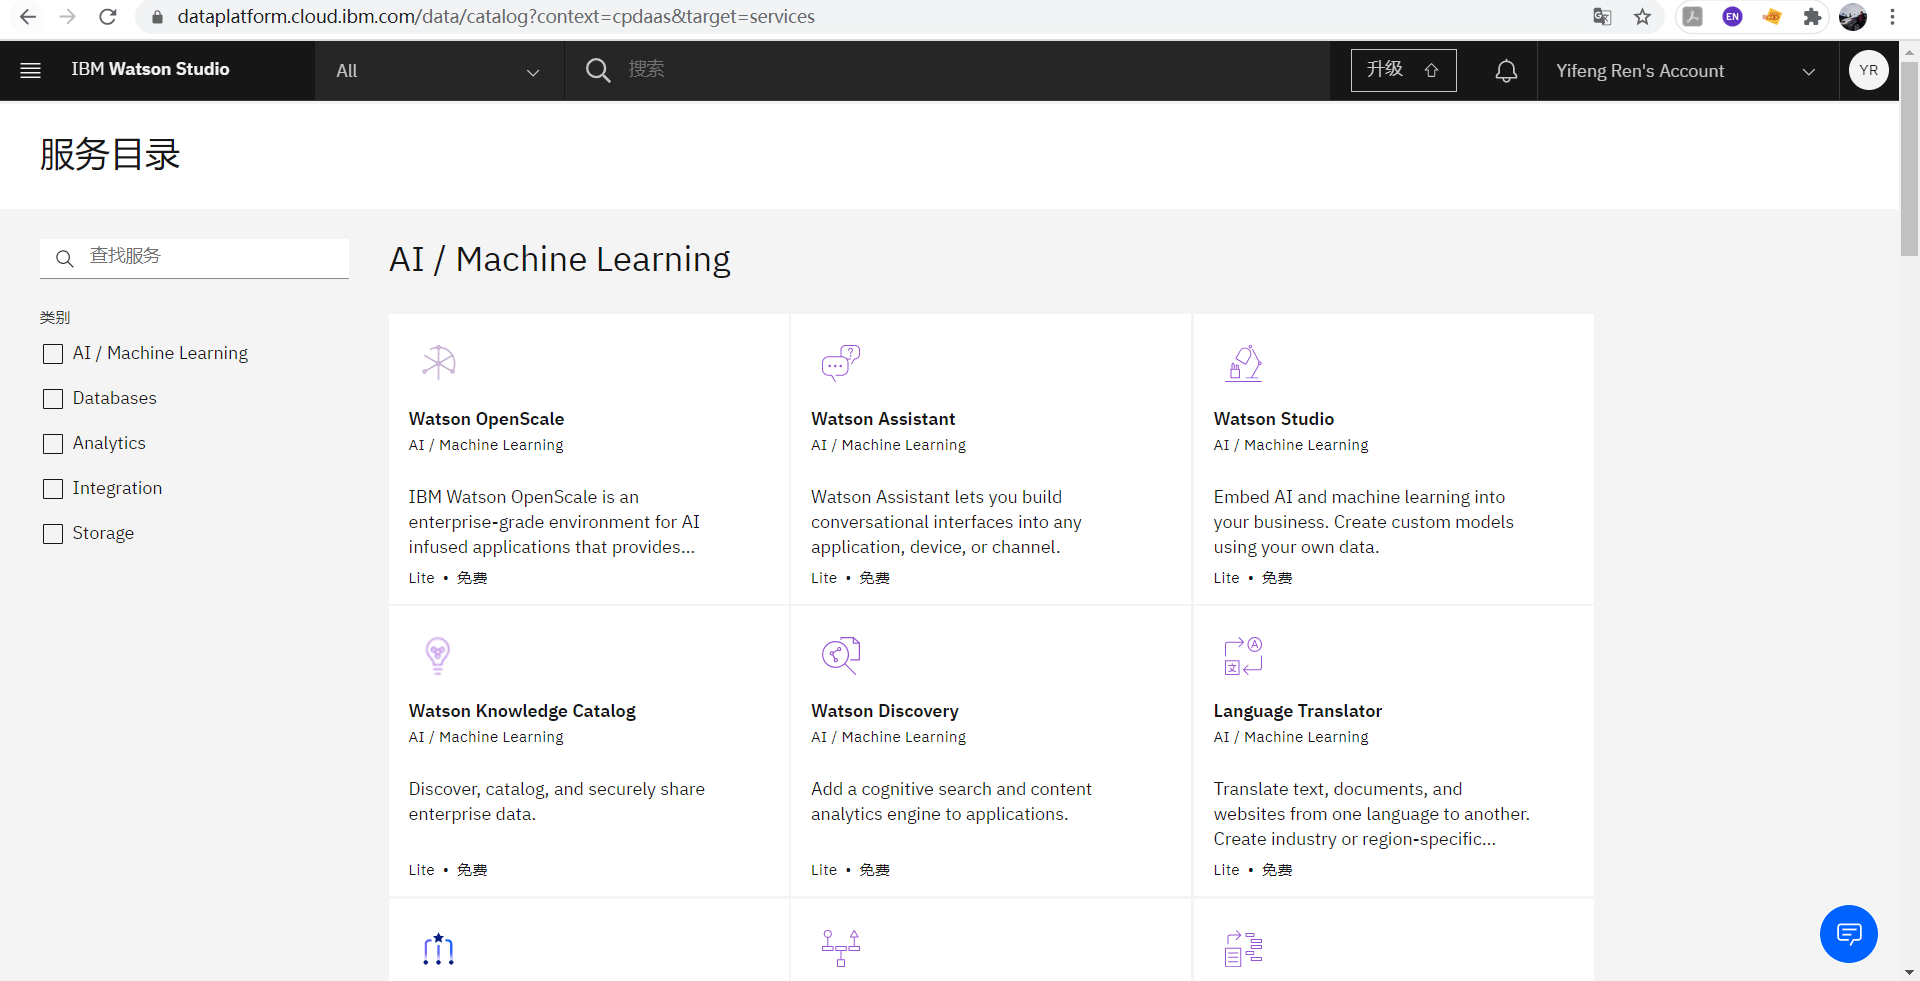Click the top search magnifier icon
The height and width of the screenshot is (981, 1920).
(598, 70)
